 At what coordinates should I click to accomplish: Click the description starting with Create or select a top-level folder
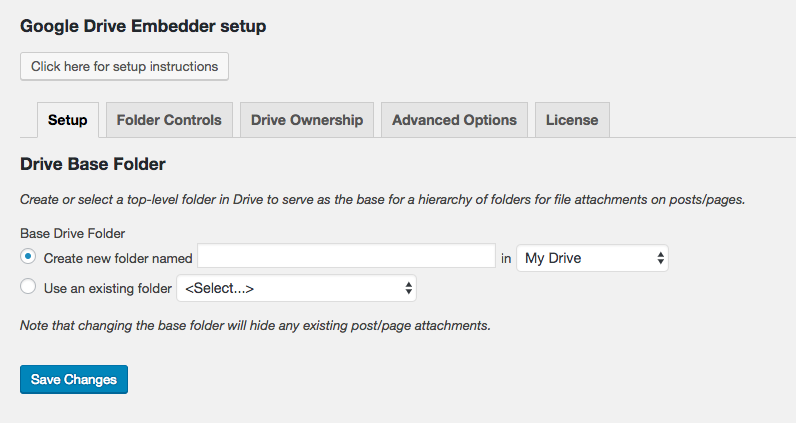point(383,200)
